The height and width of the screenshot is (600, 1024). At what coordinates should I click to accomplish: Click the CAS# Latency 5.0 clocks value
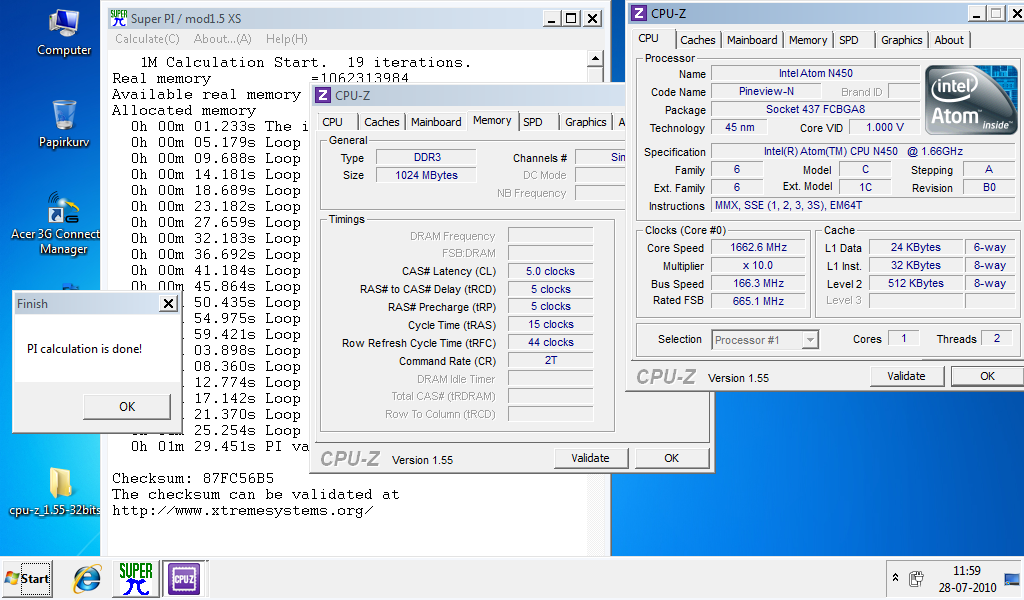pyautogui.click(x=551, y=271)
